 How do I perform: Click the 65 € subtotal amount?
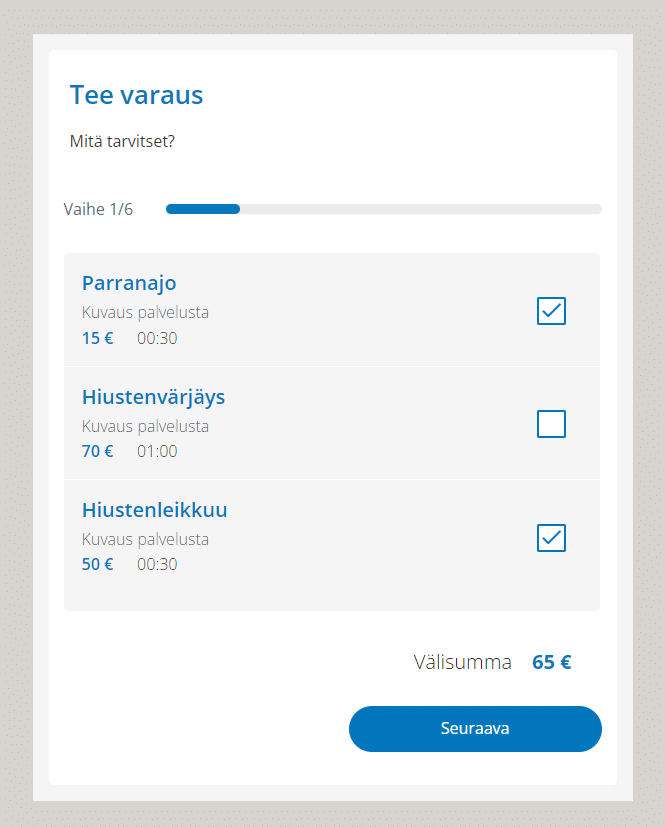click(551, 662)
